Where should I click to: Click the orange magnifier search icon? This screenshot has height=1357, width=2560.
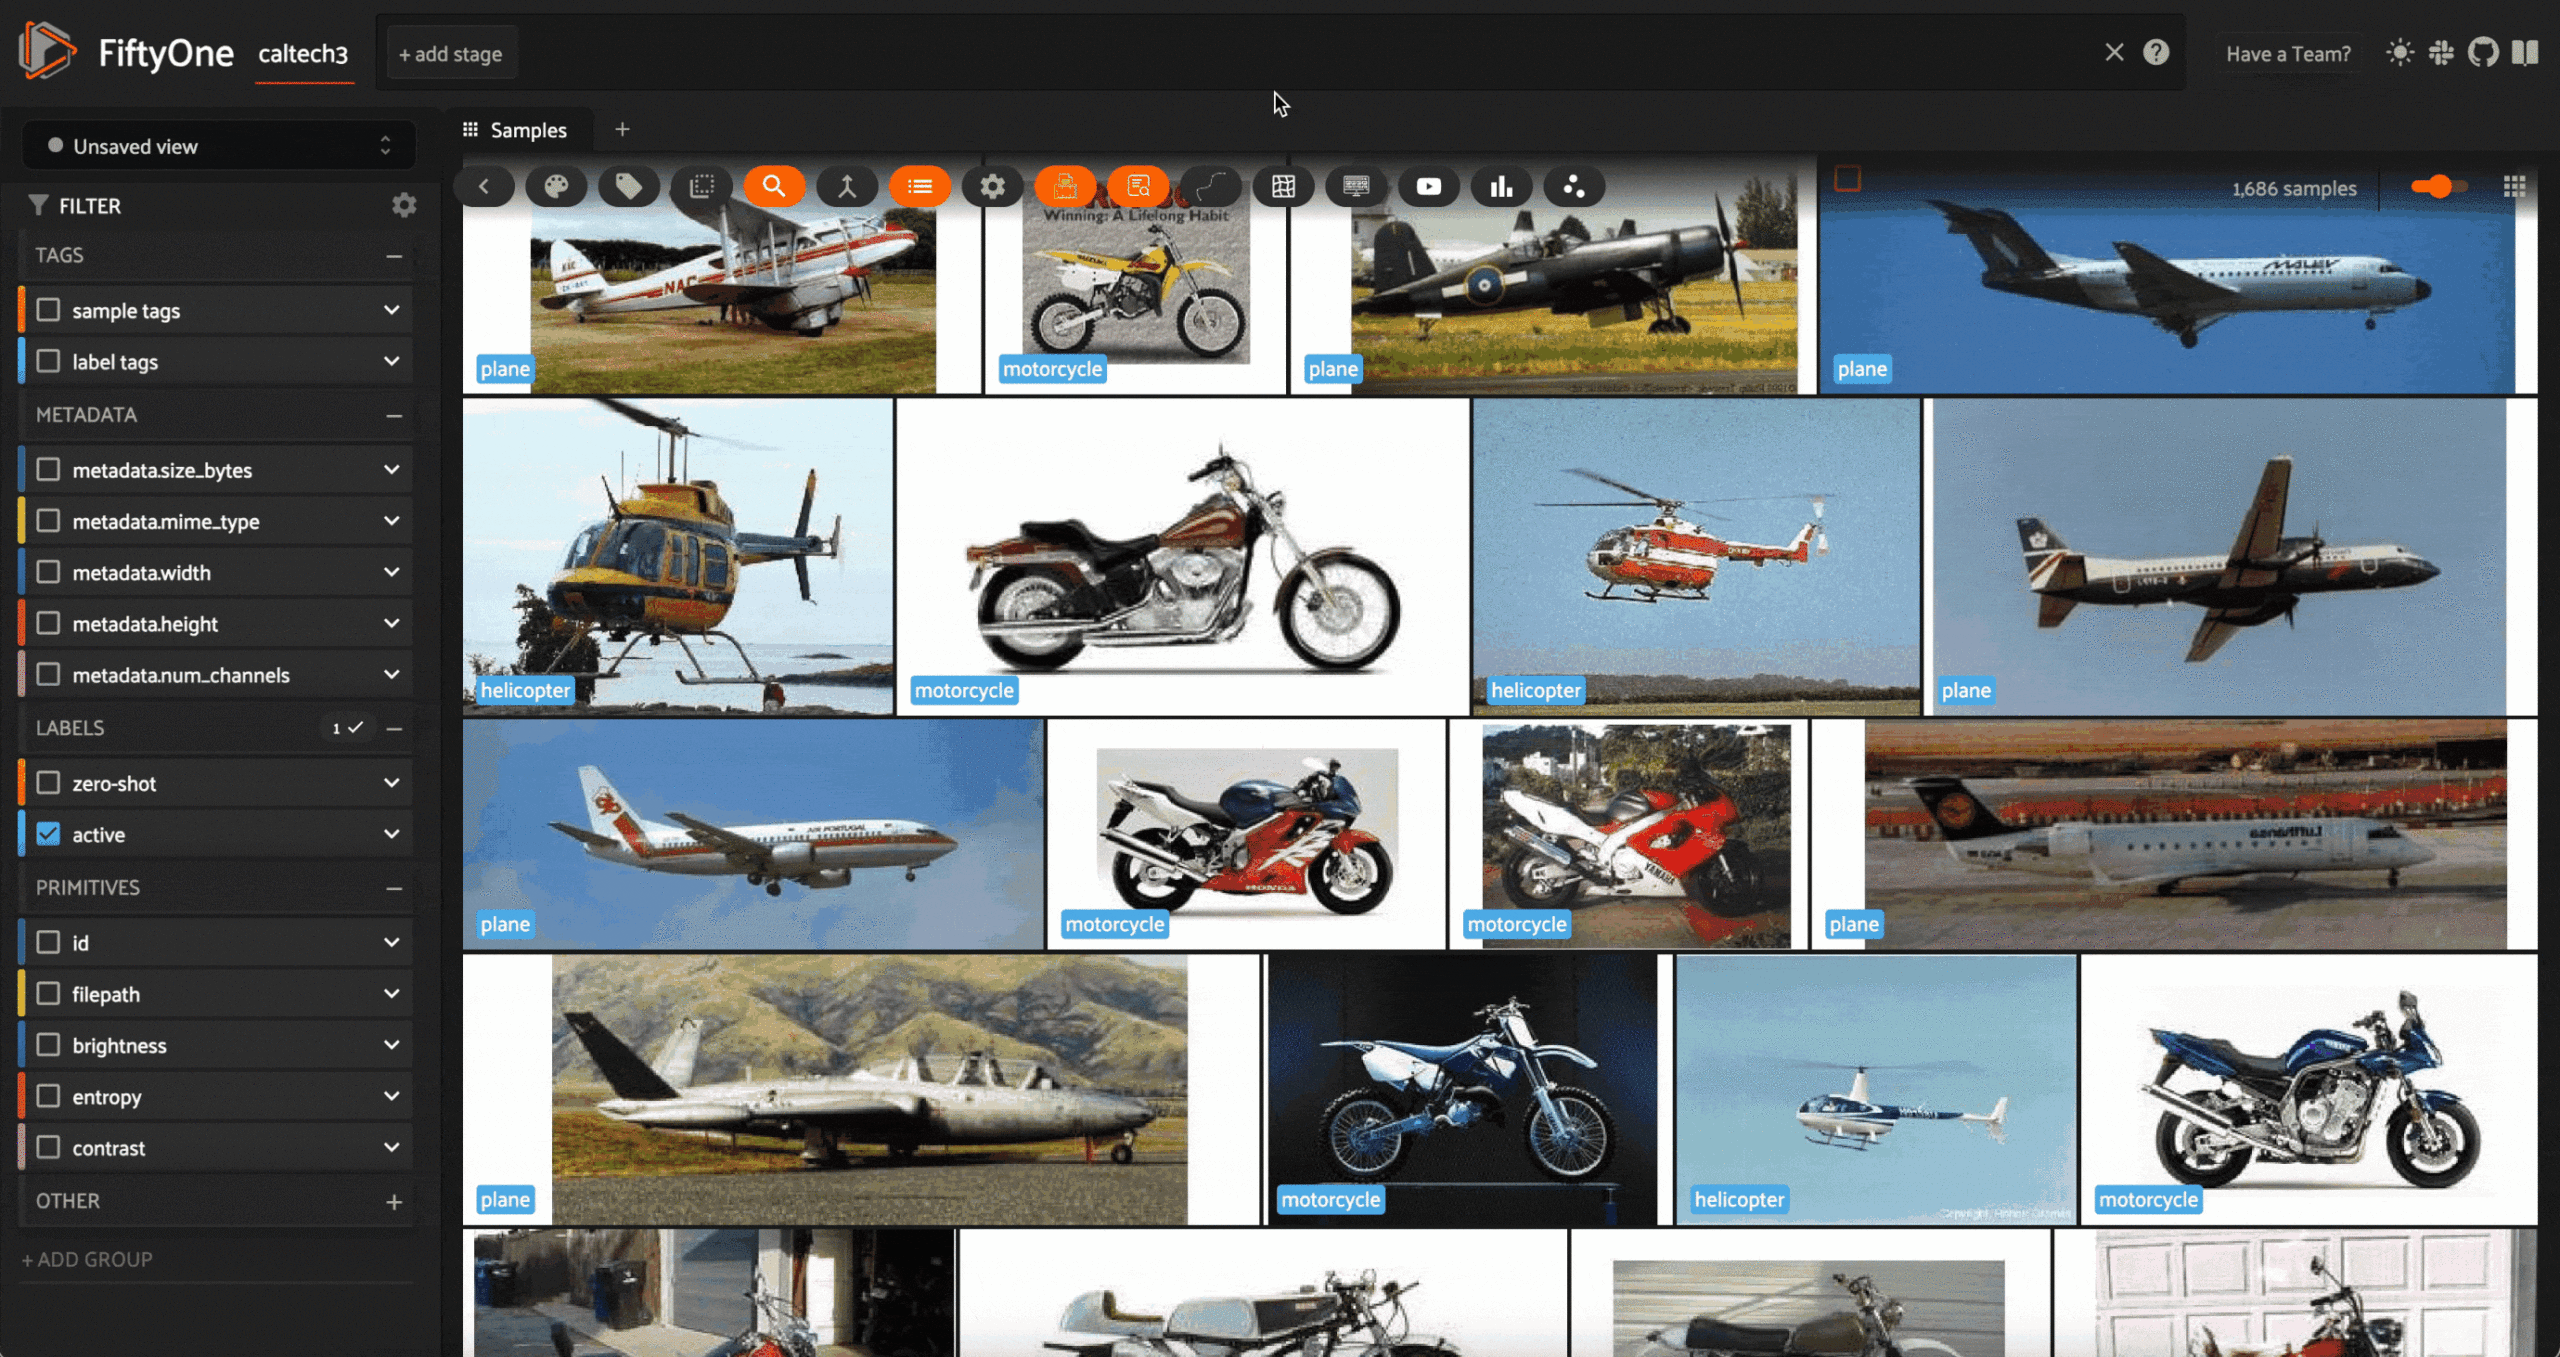click(x=773, y=187)
